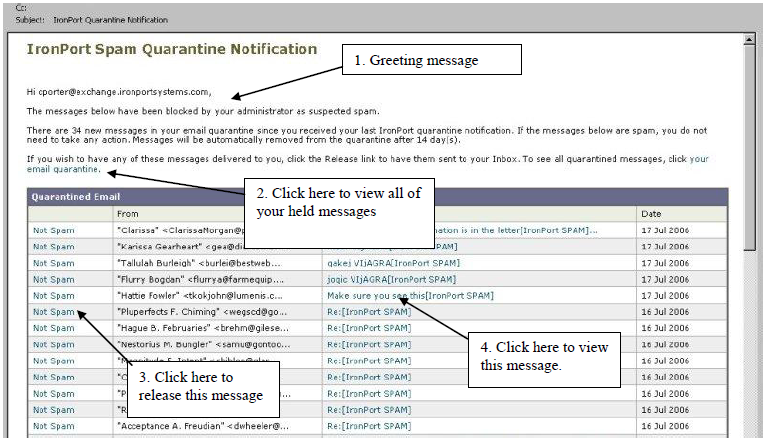Mark Flurry Bogdan's email as Not Spam
This screenshot has width=766, height=442.
[x=53, y=279]
